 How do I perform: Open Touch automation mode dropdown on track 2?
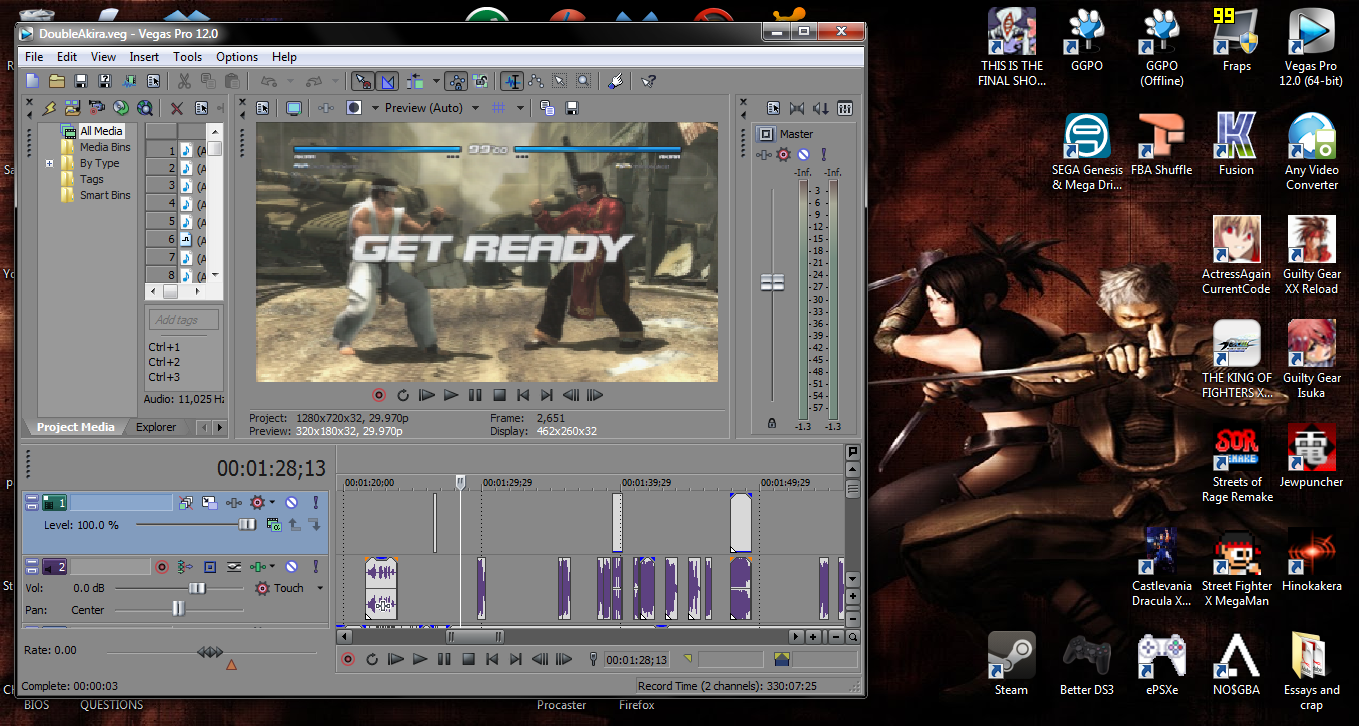[x=320, y=588]
